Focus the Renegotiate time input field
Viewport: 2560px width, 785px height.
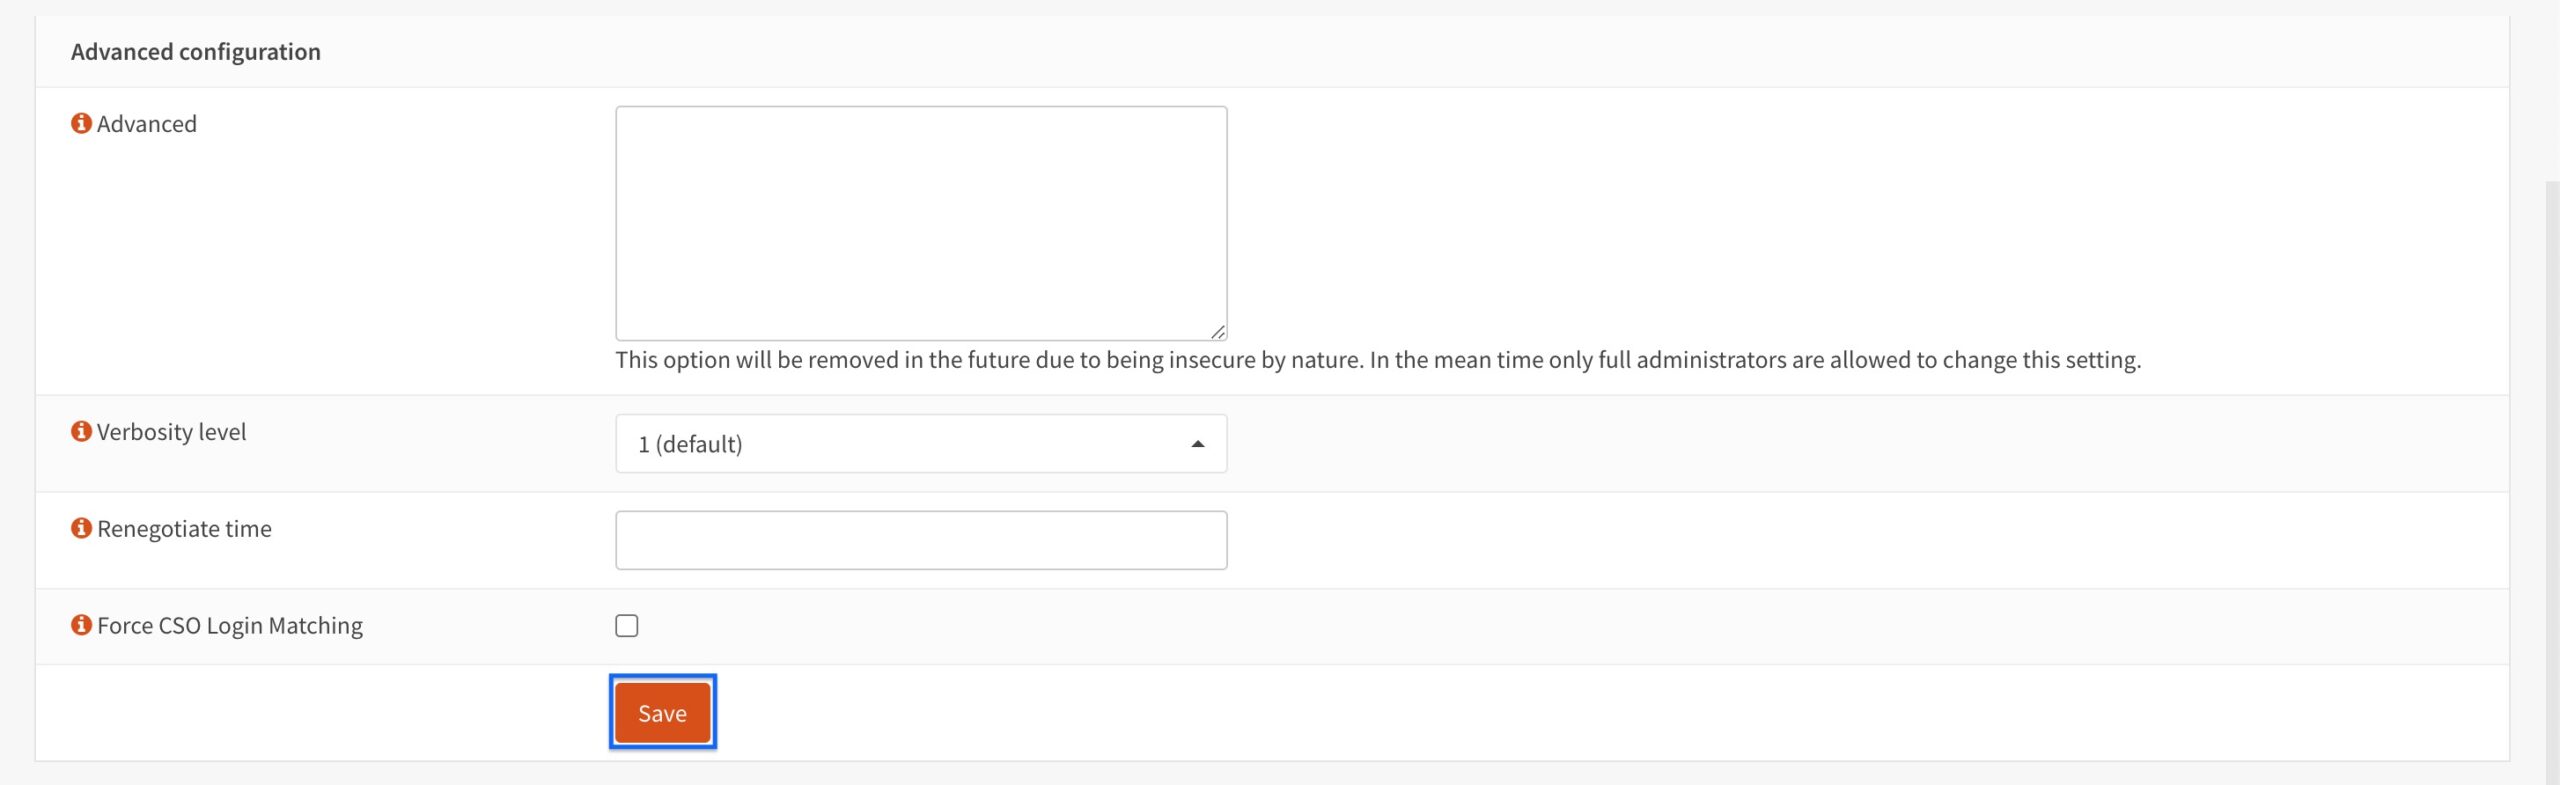pos(920,541)
